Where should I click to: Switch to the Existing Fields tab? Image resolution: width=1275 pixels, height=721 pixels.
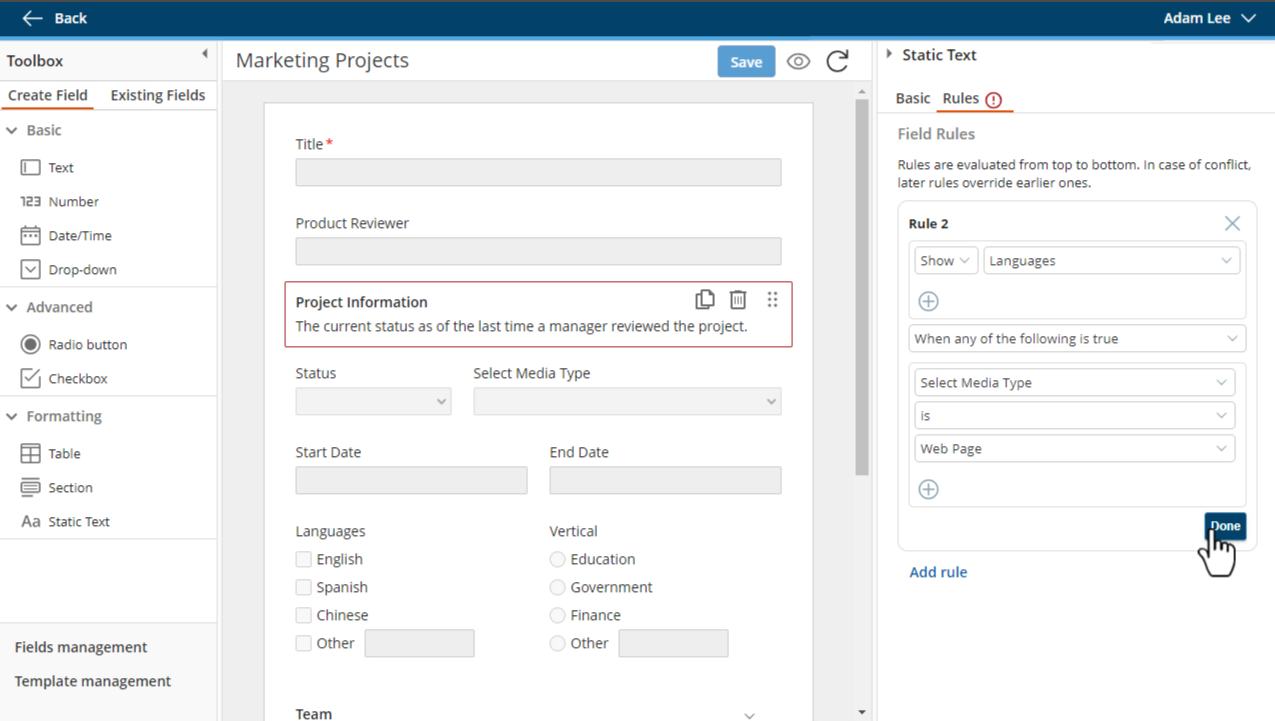(158, 95)
